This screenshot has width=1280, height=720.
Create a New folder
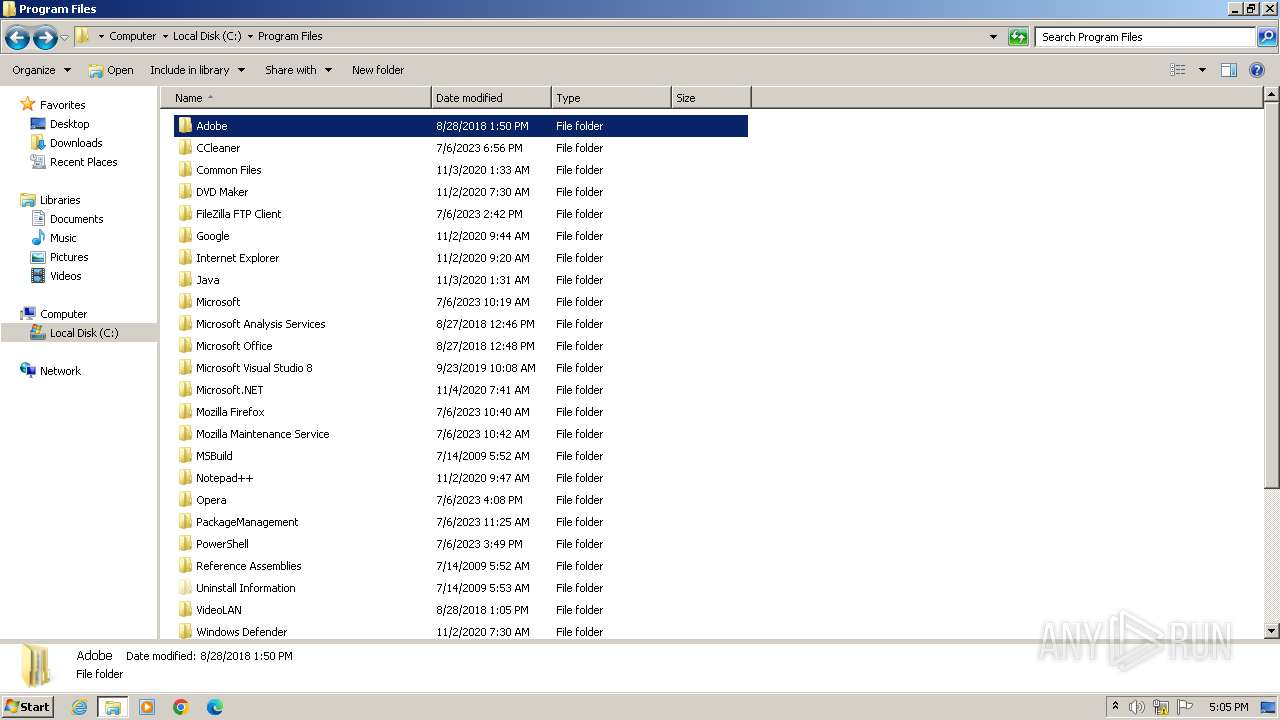(378, 70)
